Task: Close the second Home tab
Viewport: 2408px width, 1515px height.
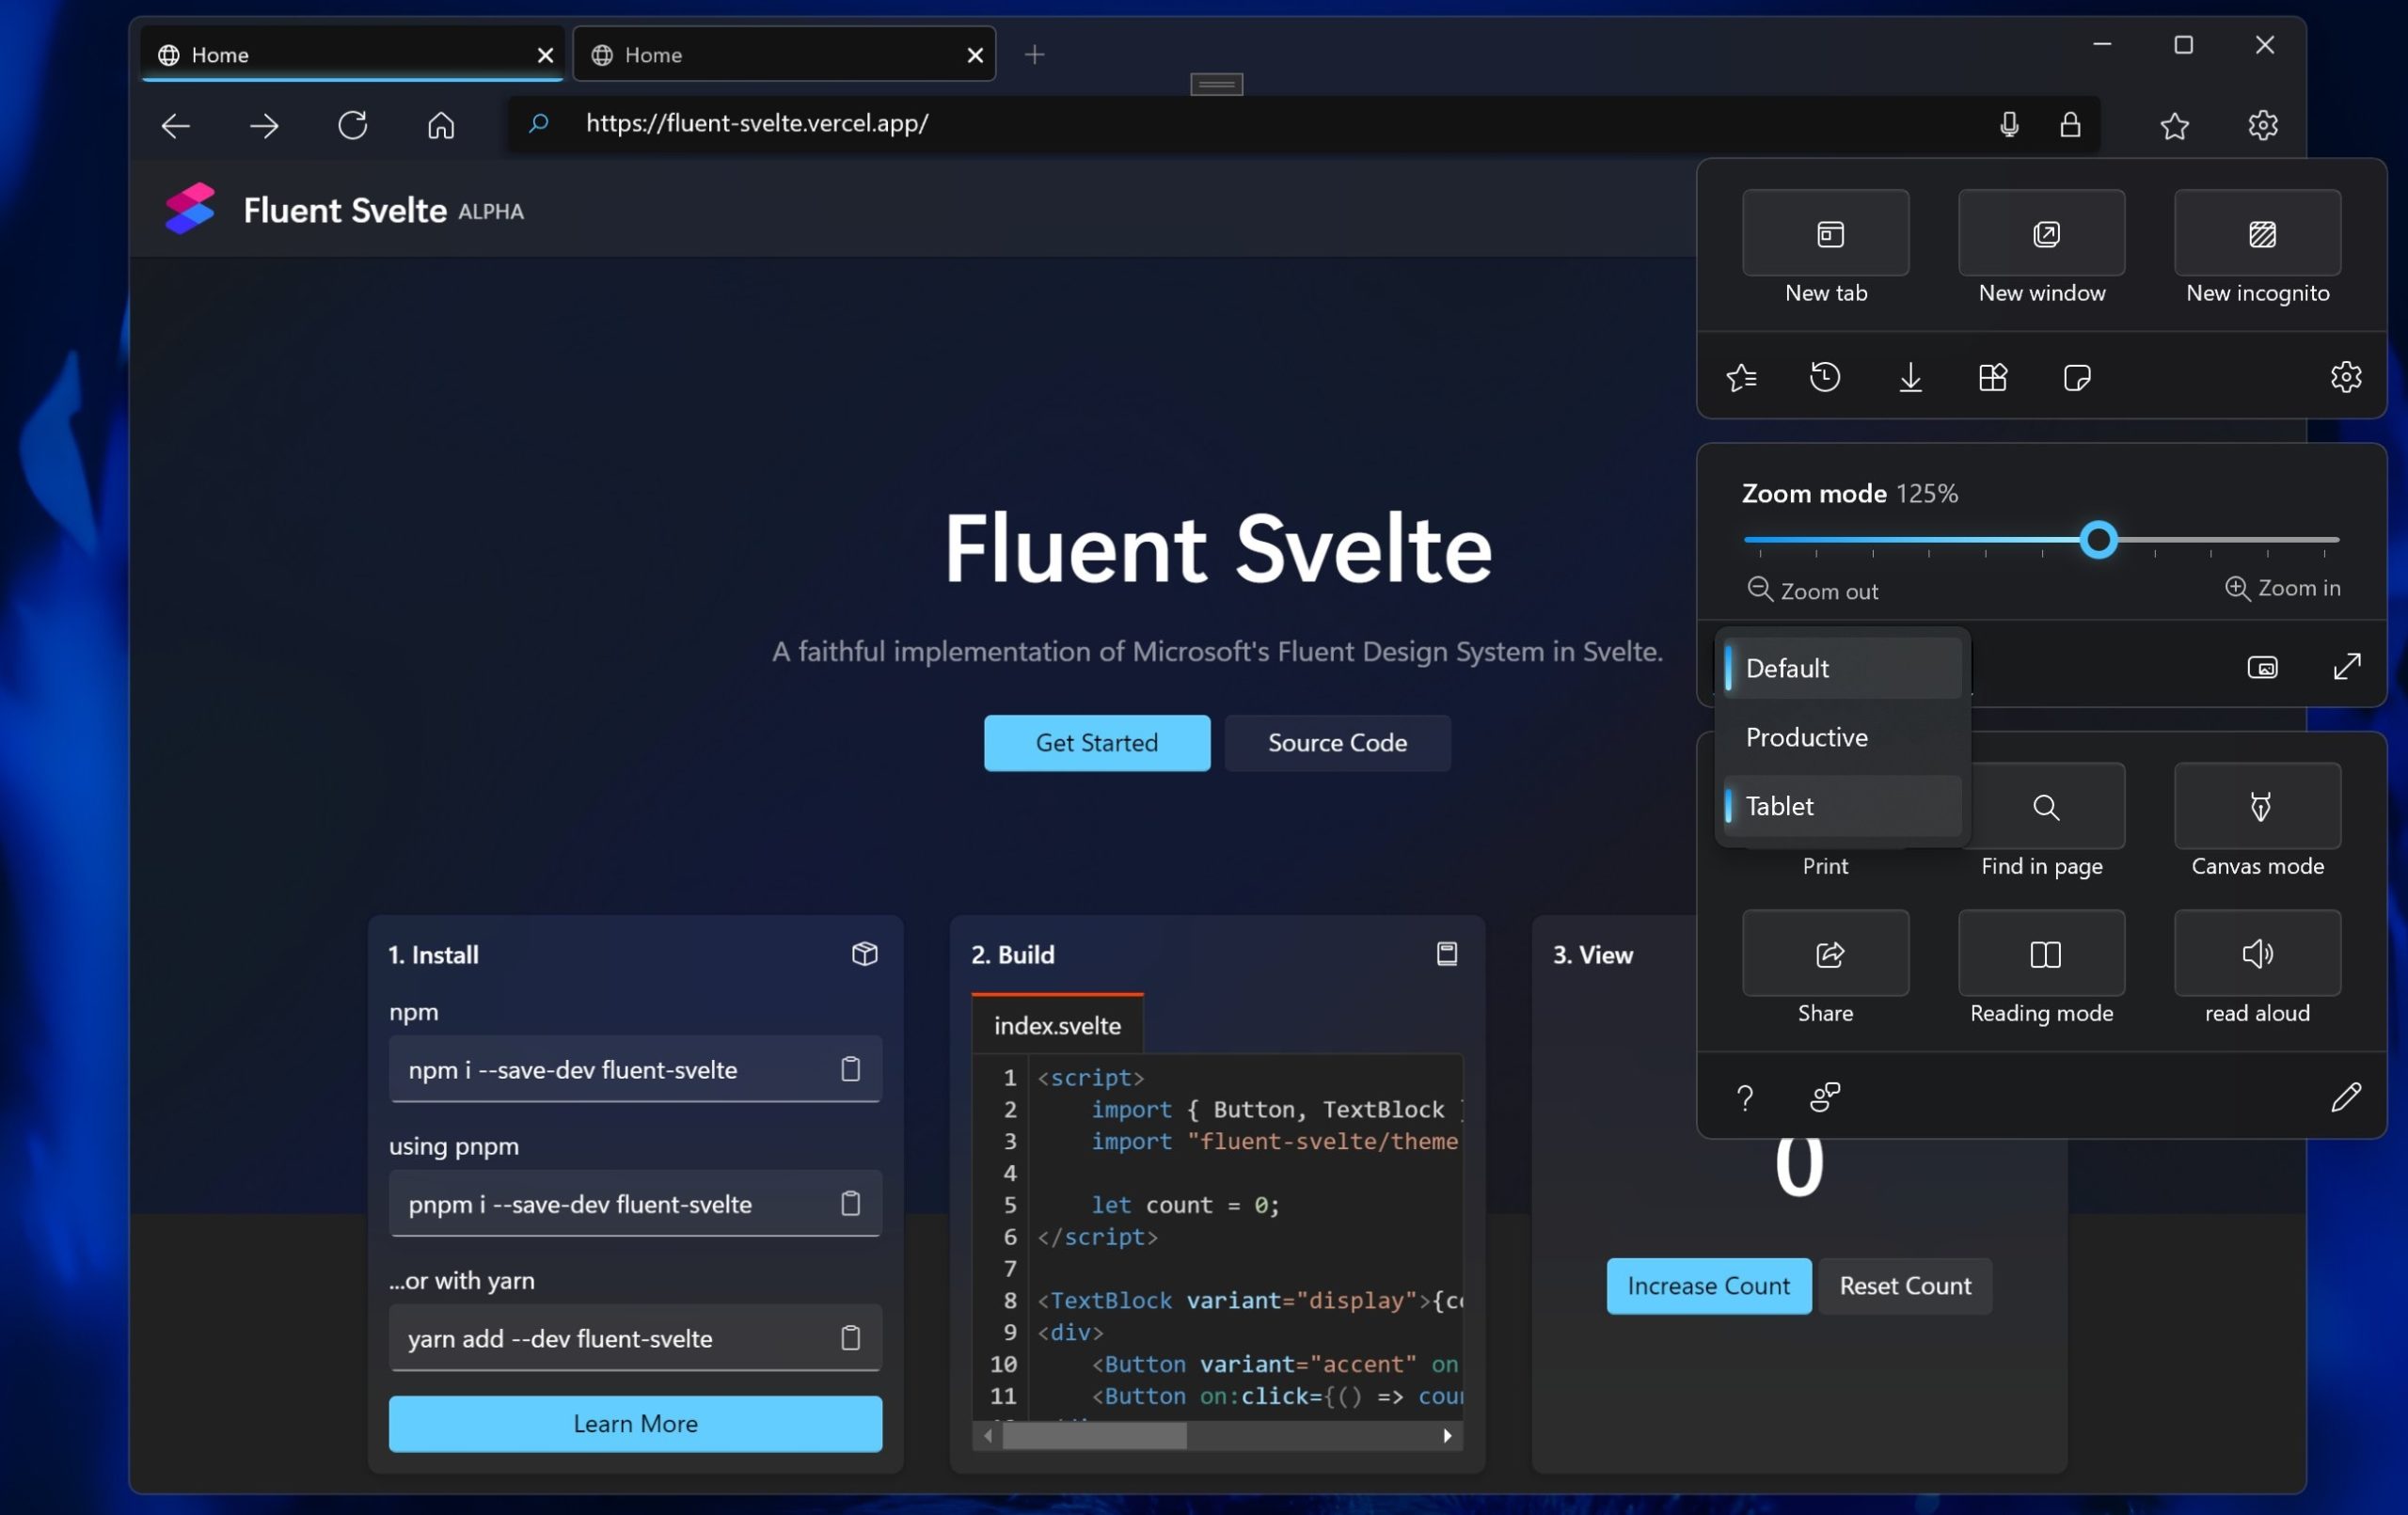Action: pyautogui.click(x=975, y=55)
